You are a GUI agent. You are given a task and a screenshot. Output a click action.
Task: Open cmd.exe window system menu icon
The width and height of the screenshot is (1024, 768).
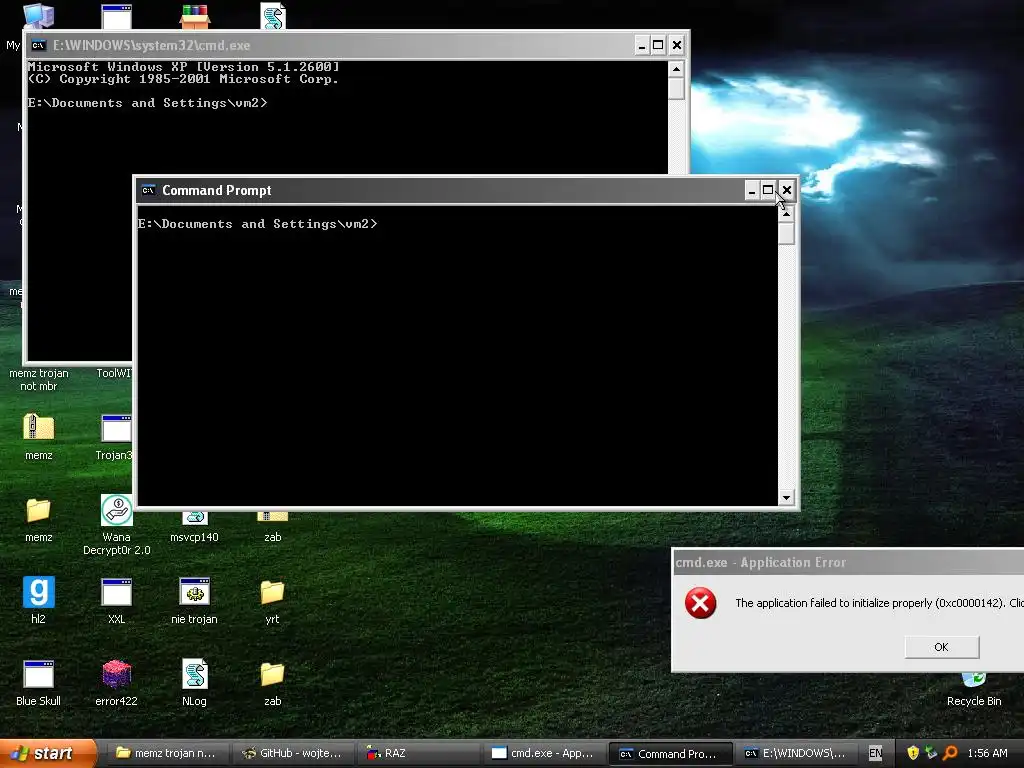point(39,45)
